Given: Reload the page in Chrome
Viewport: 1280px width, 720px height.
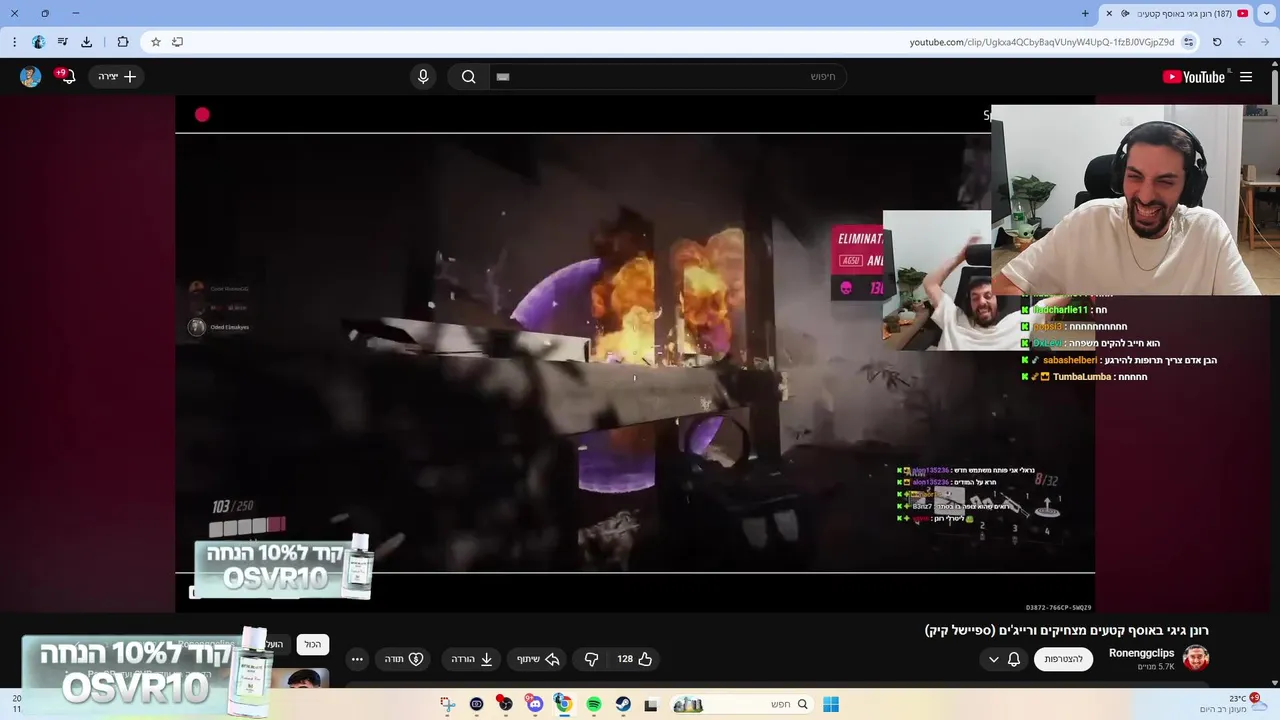Looking at the screenshot, I should (x=1217, y=42).
